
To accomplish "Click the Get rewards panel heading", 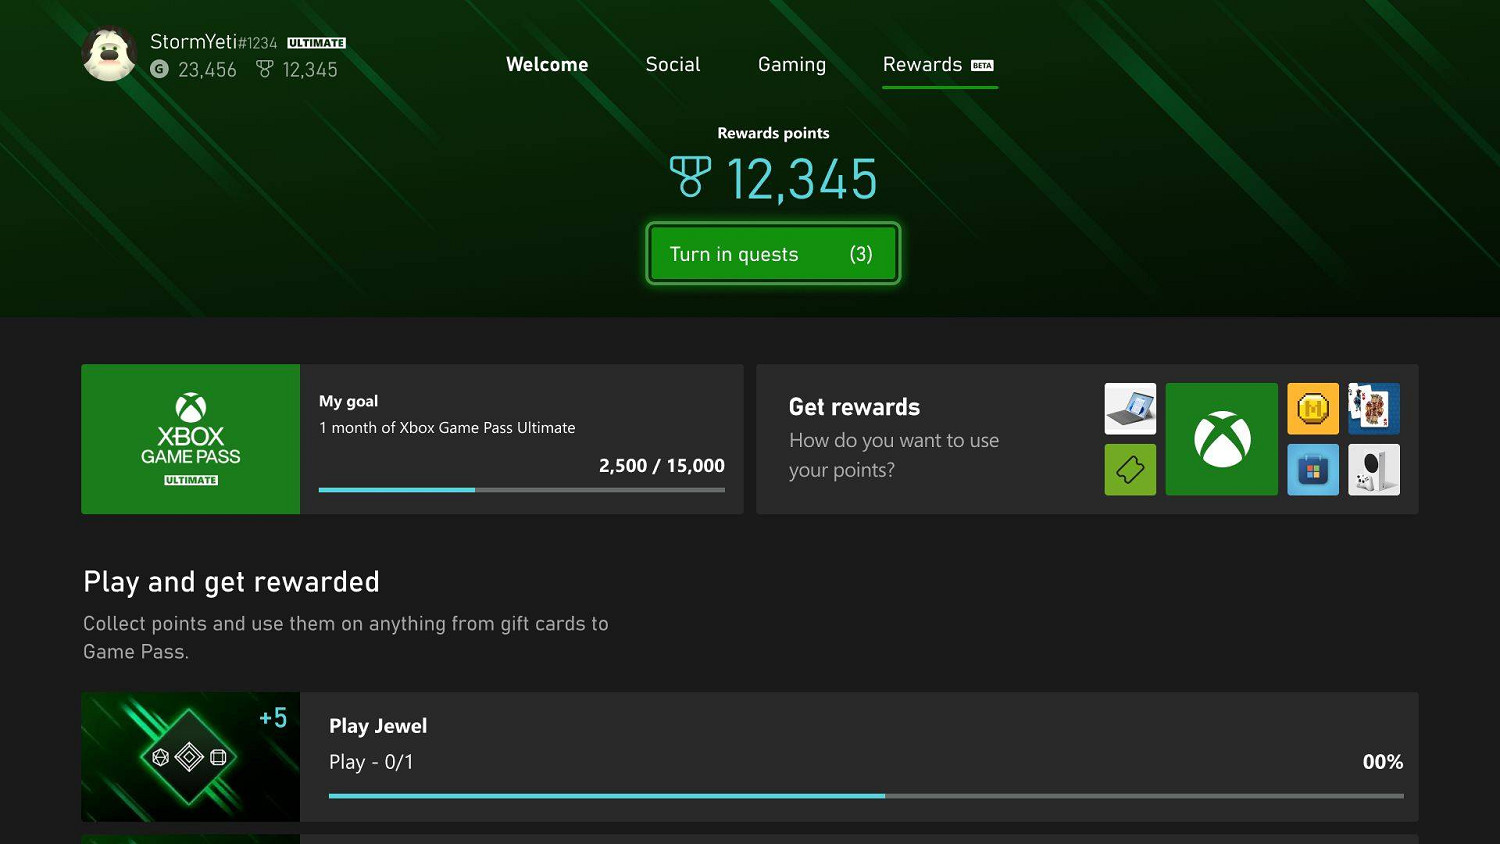I will (x=854, y=407).
